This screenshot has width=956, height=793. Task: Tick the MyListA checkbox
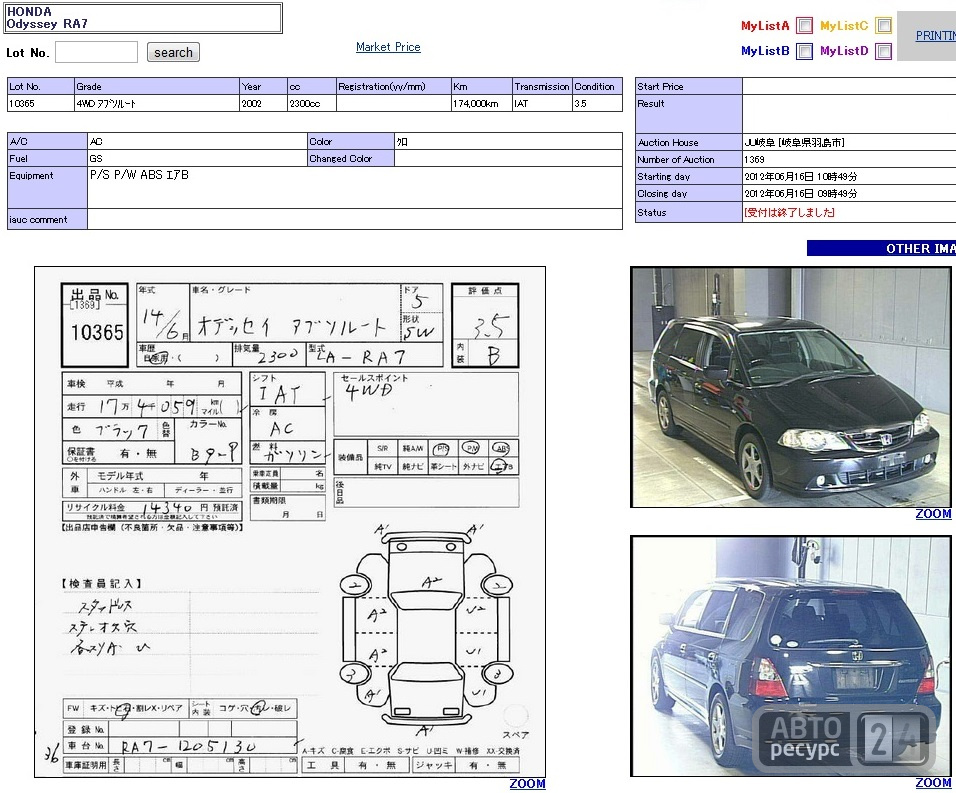805,26
